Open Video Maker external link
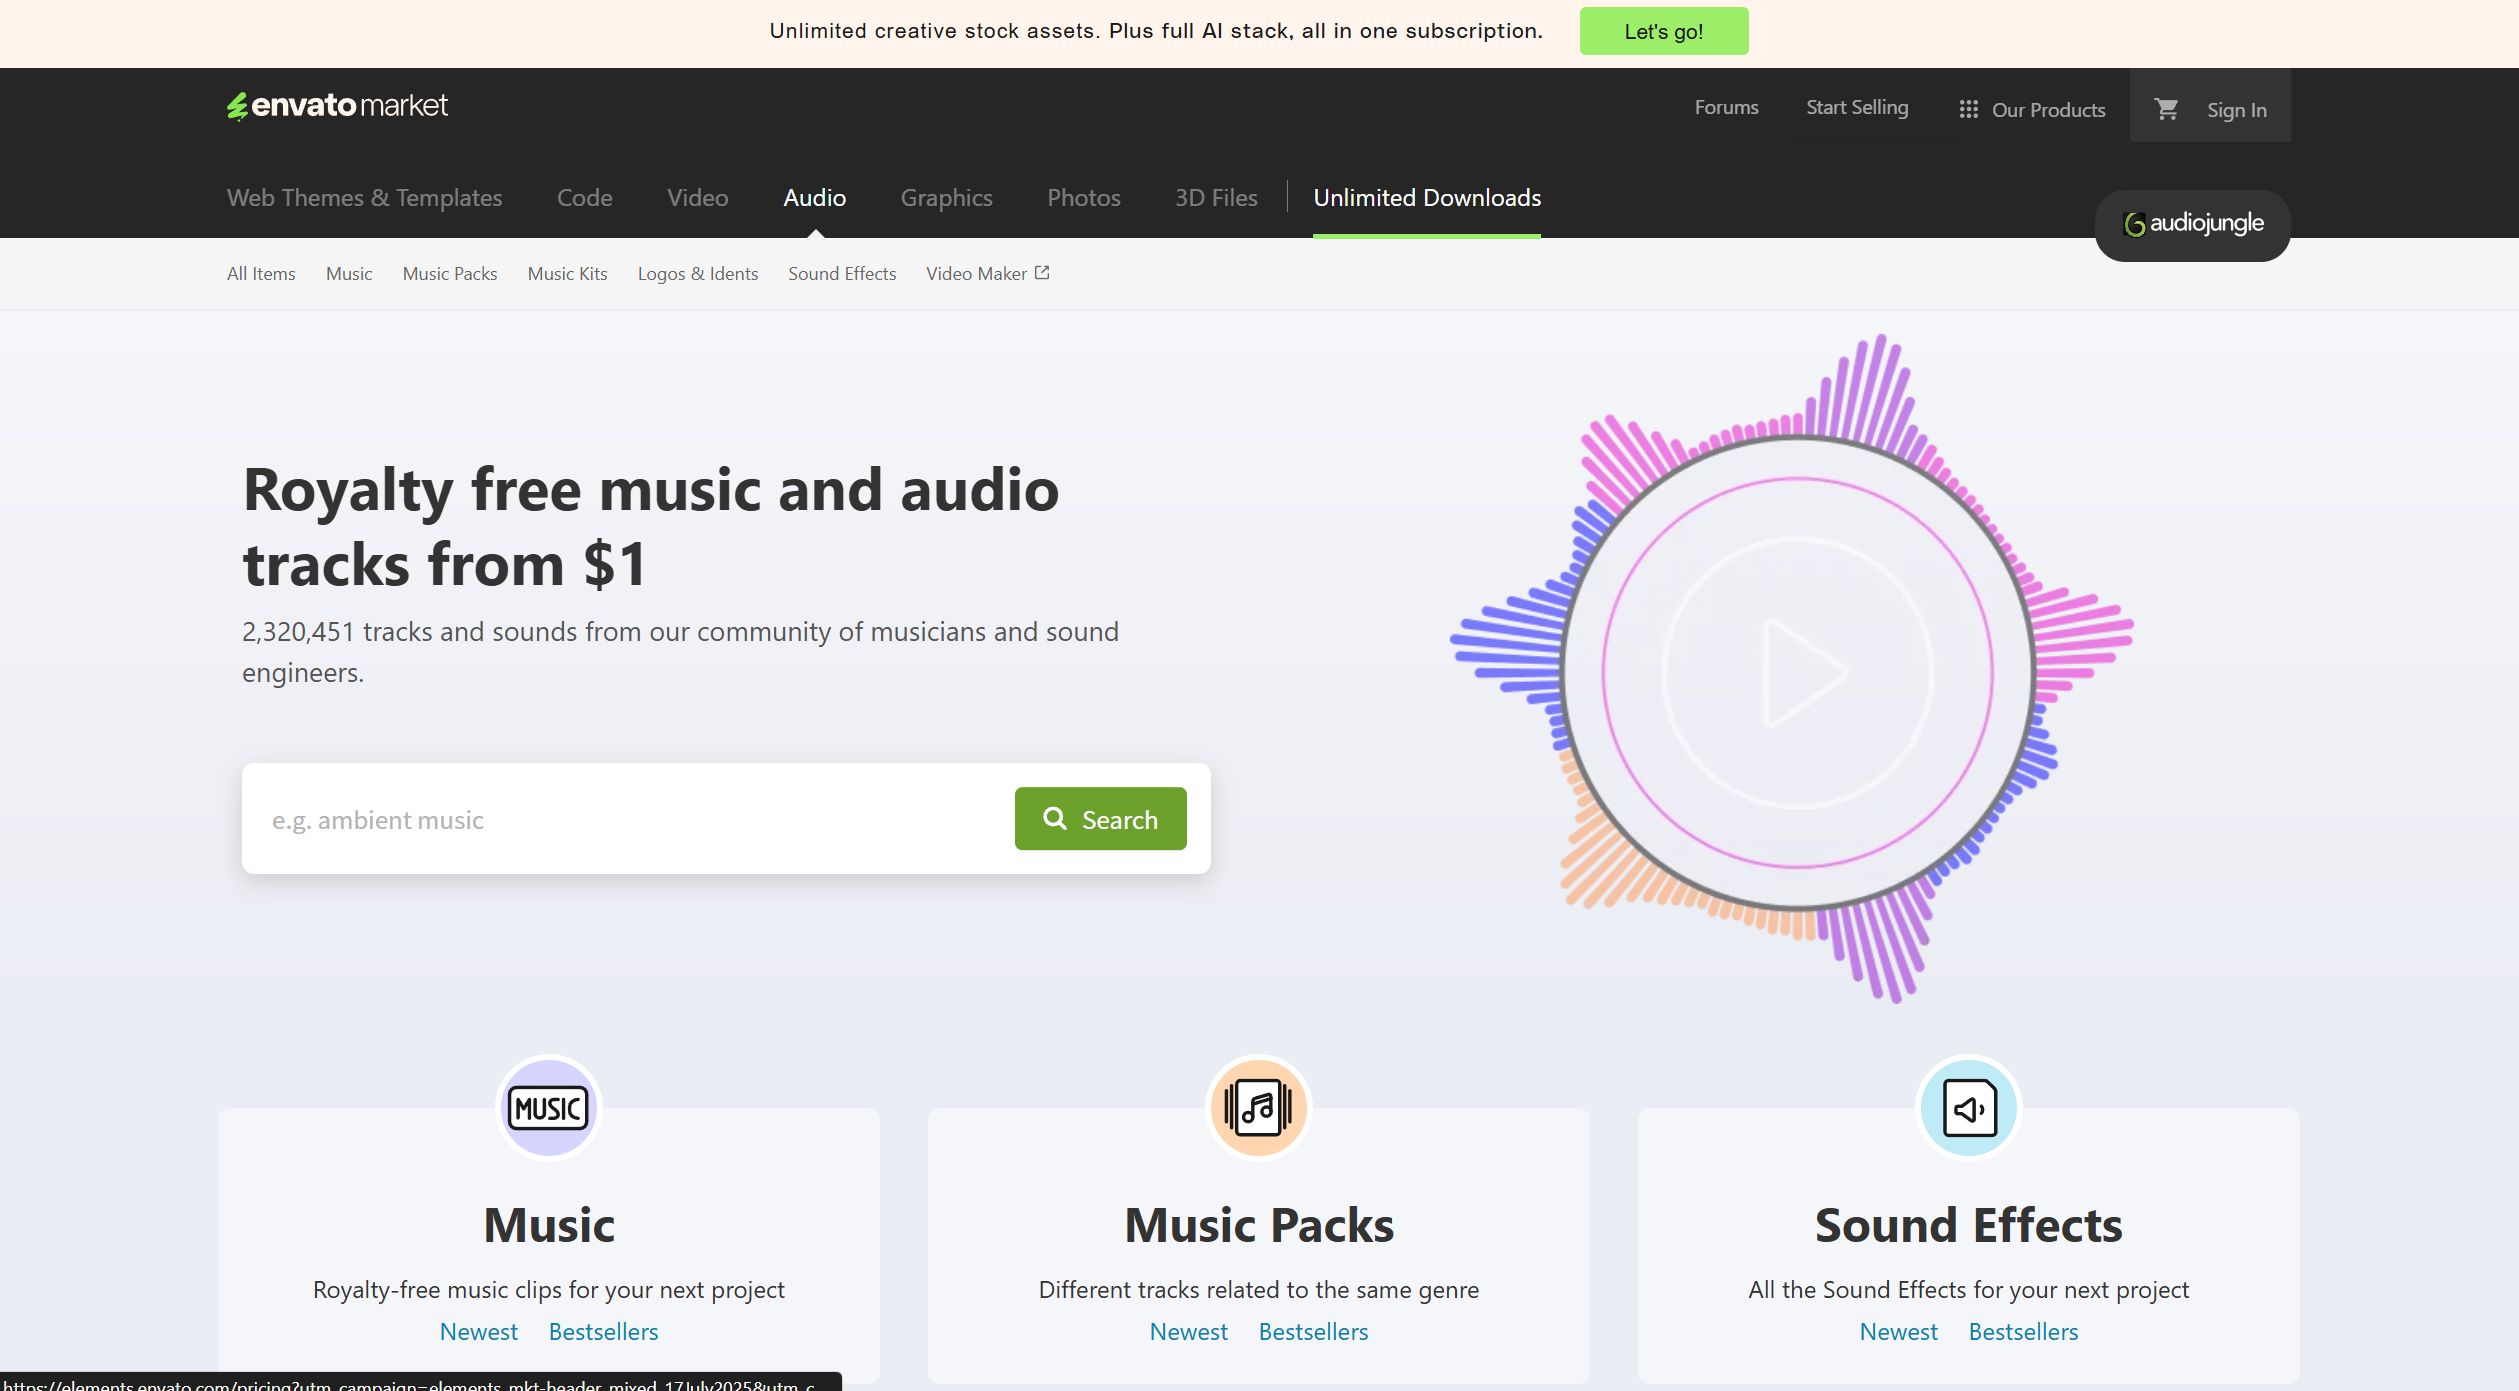2519x1391 pixels. tap(987, 274)
